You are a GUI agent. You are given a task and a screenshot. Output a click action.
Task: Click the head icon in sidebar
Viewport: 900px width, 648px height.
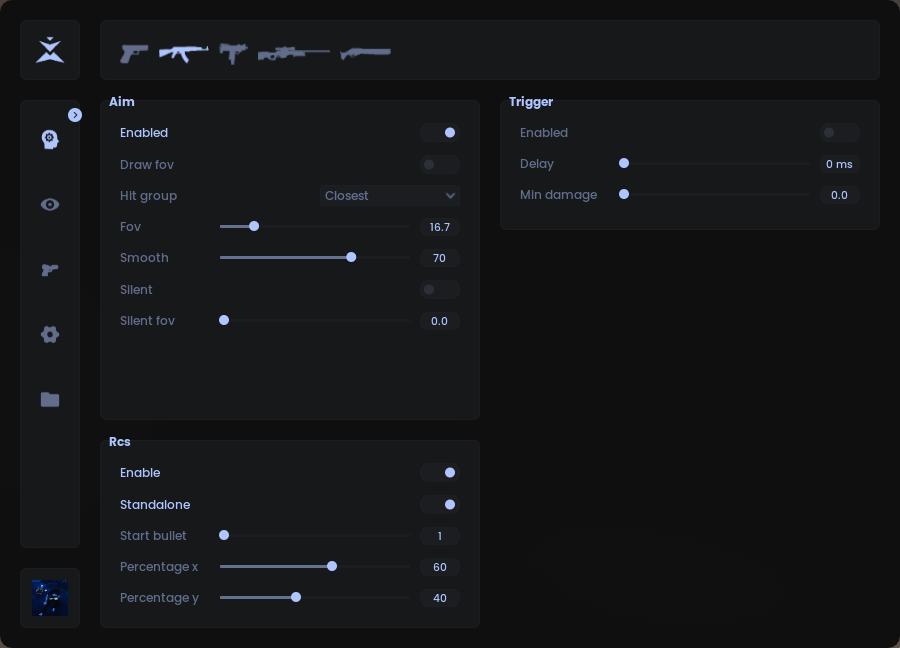click(50, 139)
